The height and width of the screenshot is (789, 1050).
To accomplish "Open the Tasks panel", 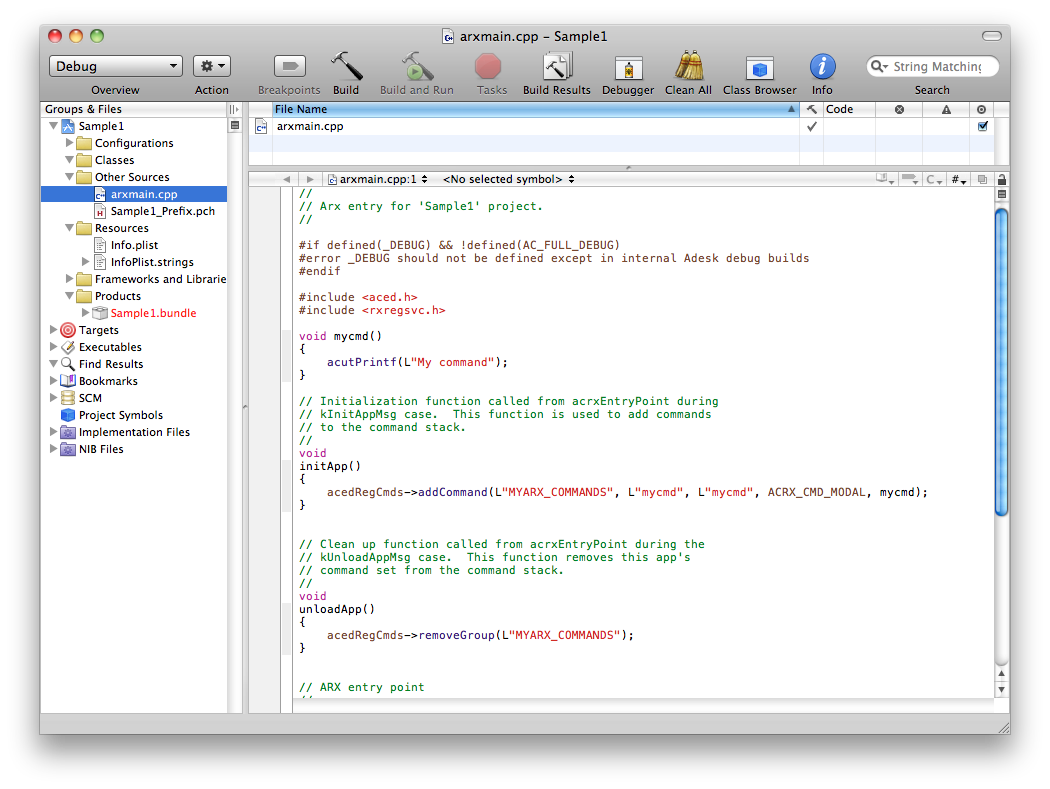I will coord(491,65).
